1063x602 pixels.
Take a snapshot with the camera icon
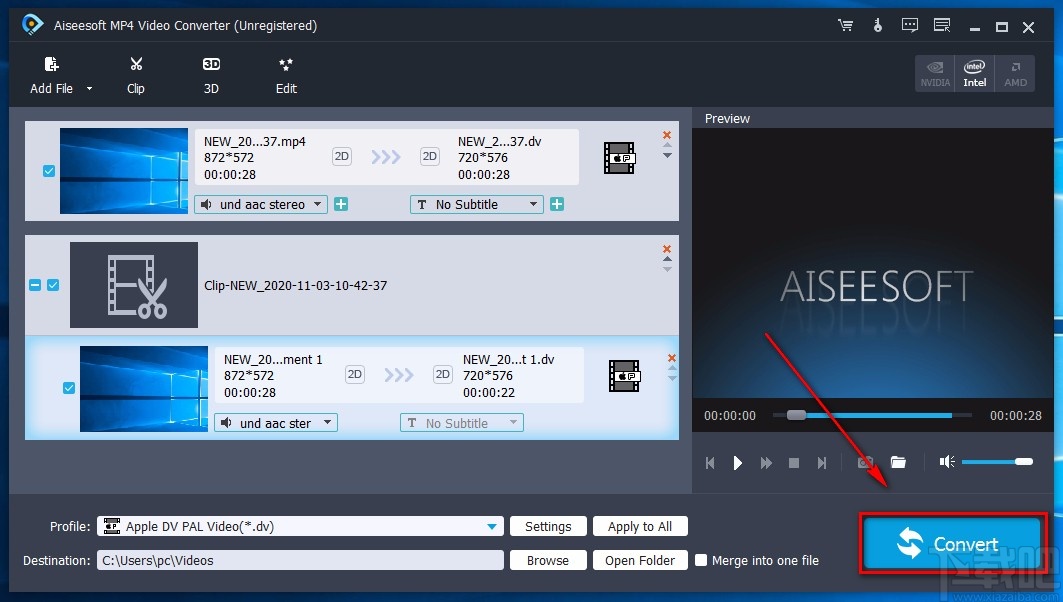click(866, 462)
